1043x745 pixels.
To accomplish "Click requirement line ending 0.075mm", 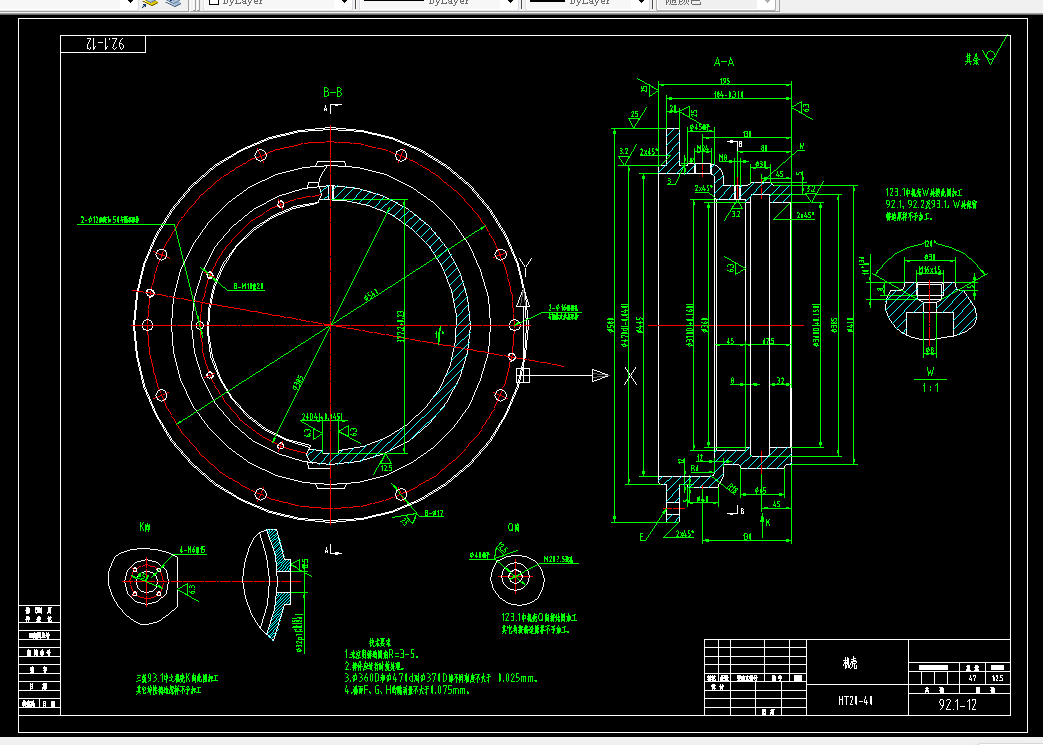I will 407,690.
